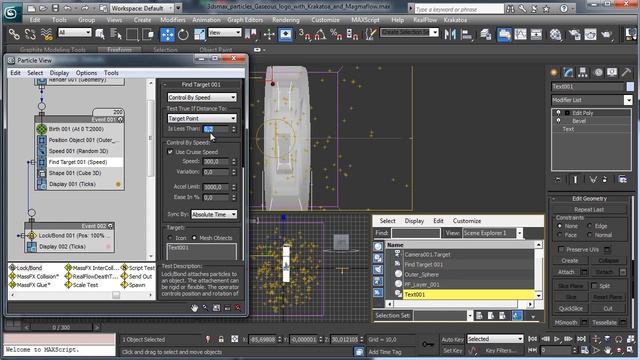Screen dimensions: 640x360
Task: Open the Control By Speed dropdown
Action: click(202, 98)
